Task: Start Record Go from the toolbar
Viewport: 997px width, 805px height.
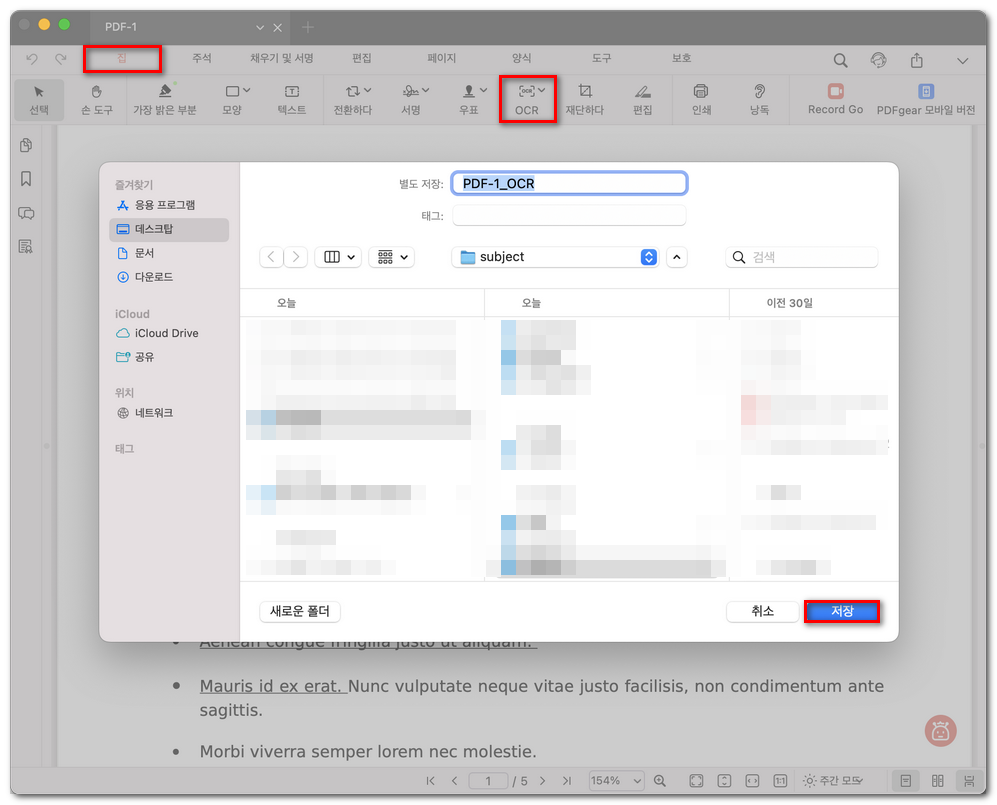Action: point(835,100)
